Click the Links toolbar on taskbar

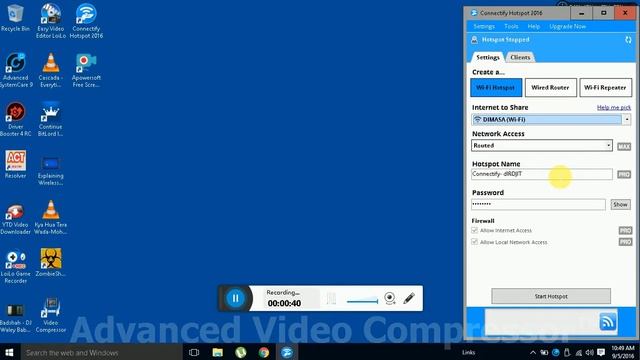coord(469,352)
